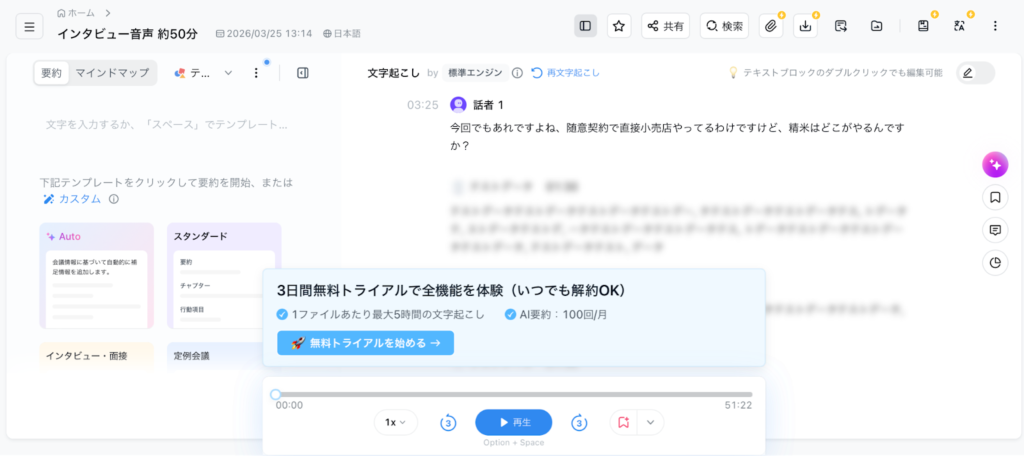Rewind 3 seconds in the audio

449,423
